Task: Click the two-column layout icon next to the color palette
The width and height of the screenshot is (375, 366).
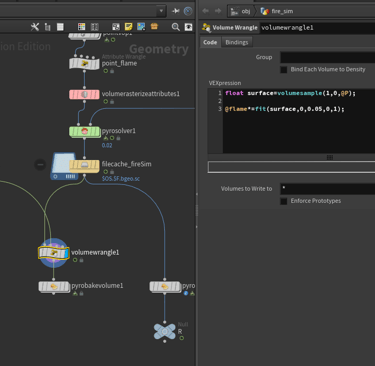Action: [x=95, y=27]
